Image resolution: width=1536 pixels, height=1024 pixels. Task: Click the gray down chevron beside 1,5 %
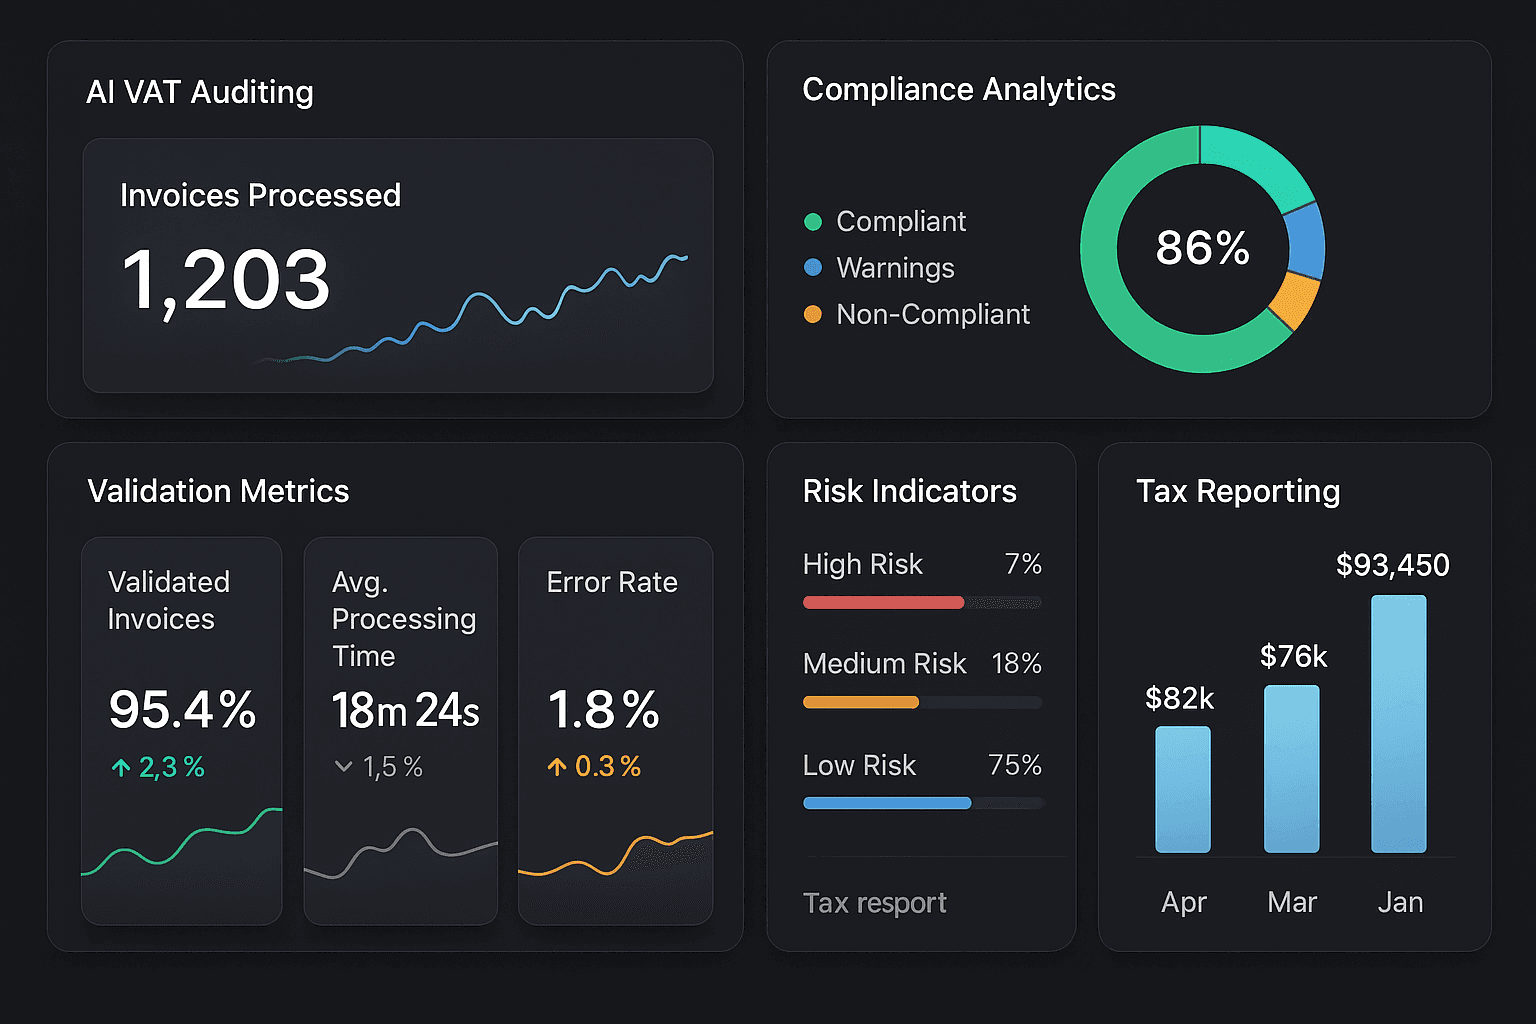(x=343, y=767)
